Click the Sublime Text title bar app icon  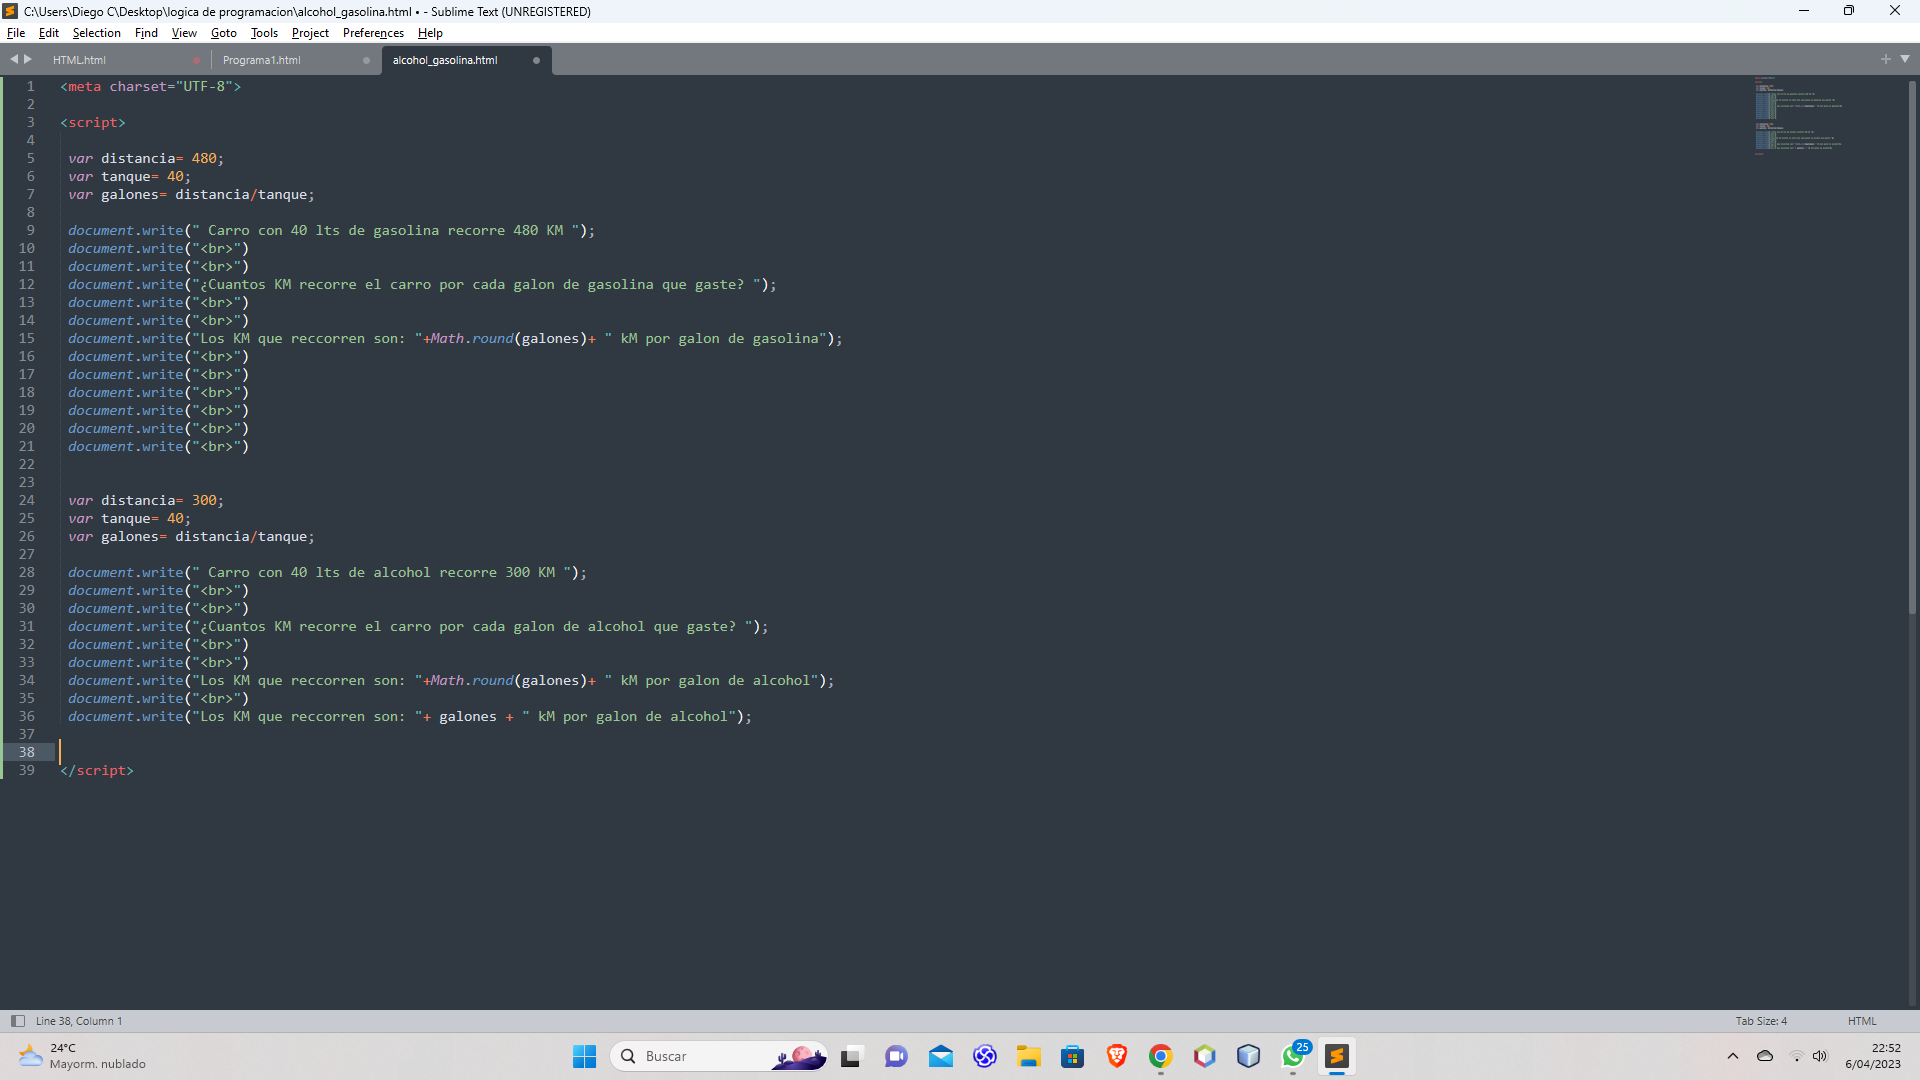click(x=11, y=11)
